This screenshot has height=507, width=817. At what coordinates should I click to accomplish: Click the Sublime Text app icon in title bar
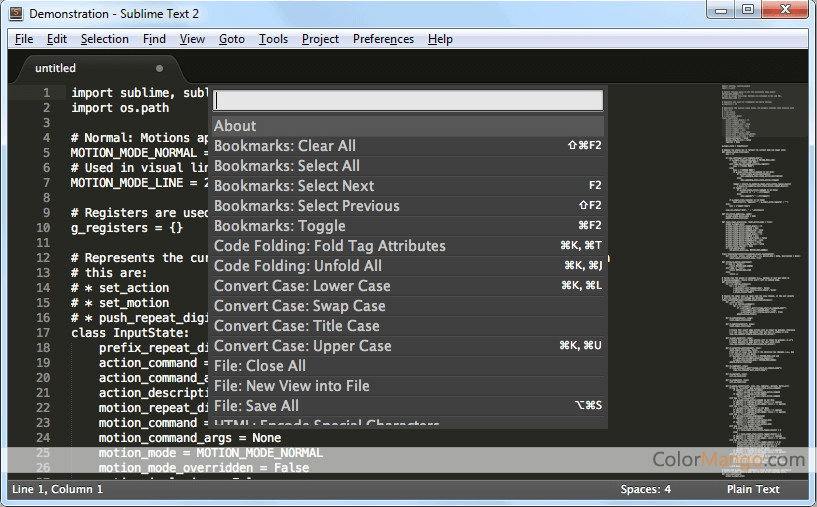tap(16, 14)
